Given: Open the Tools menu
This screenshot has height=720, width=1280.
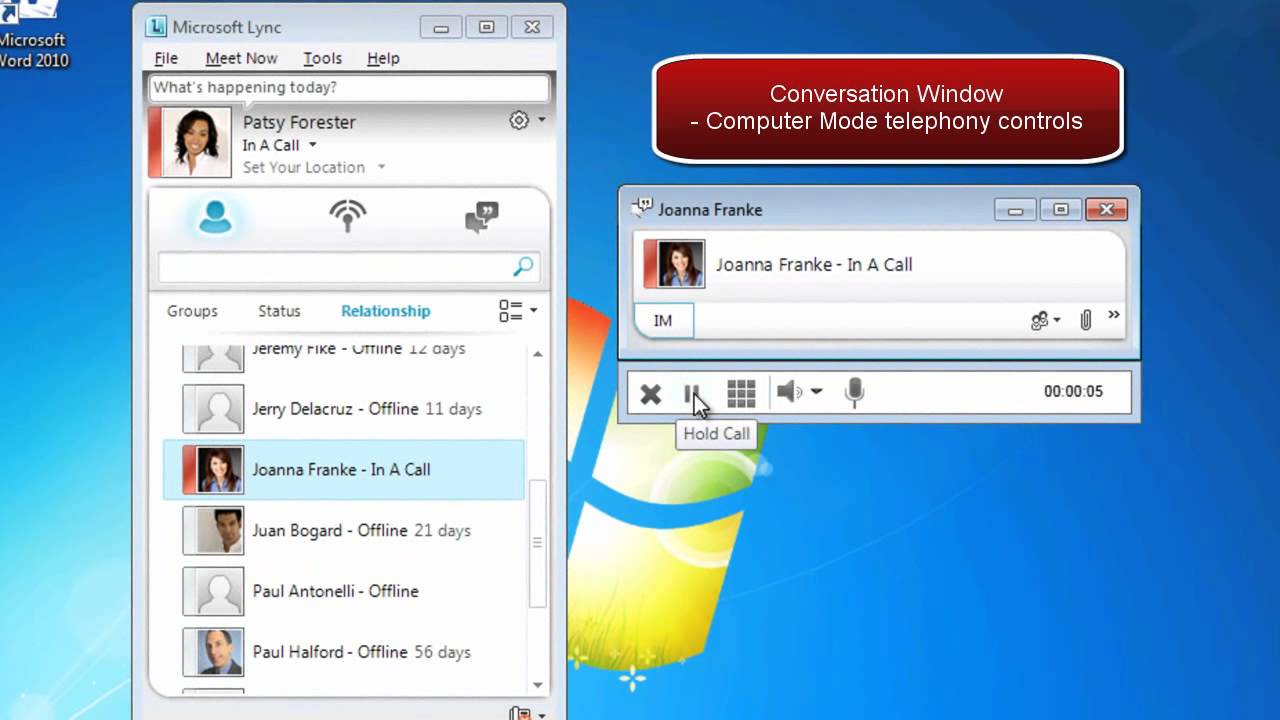Looking at the screenshot, I should tap(322, 58).
